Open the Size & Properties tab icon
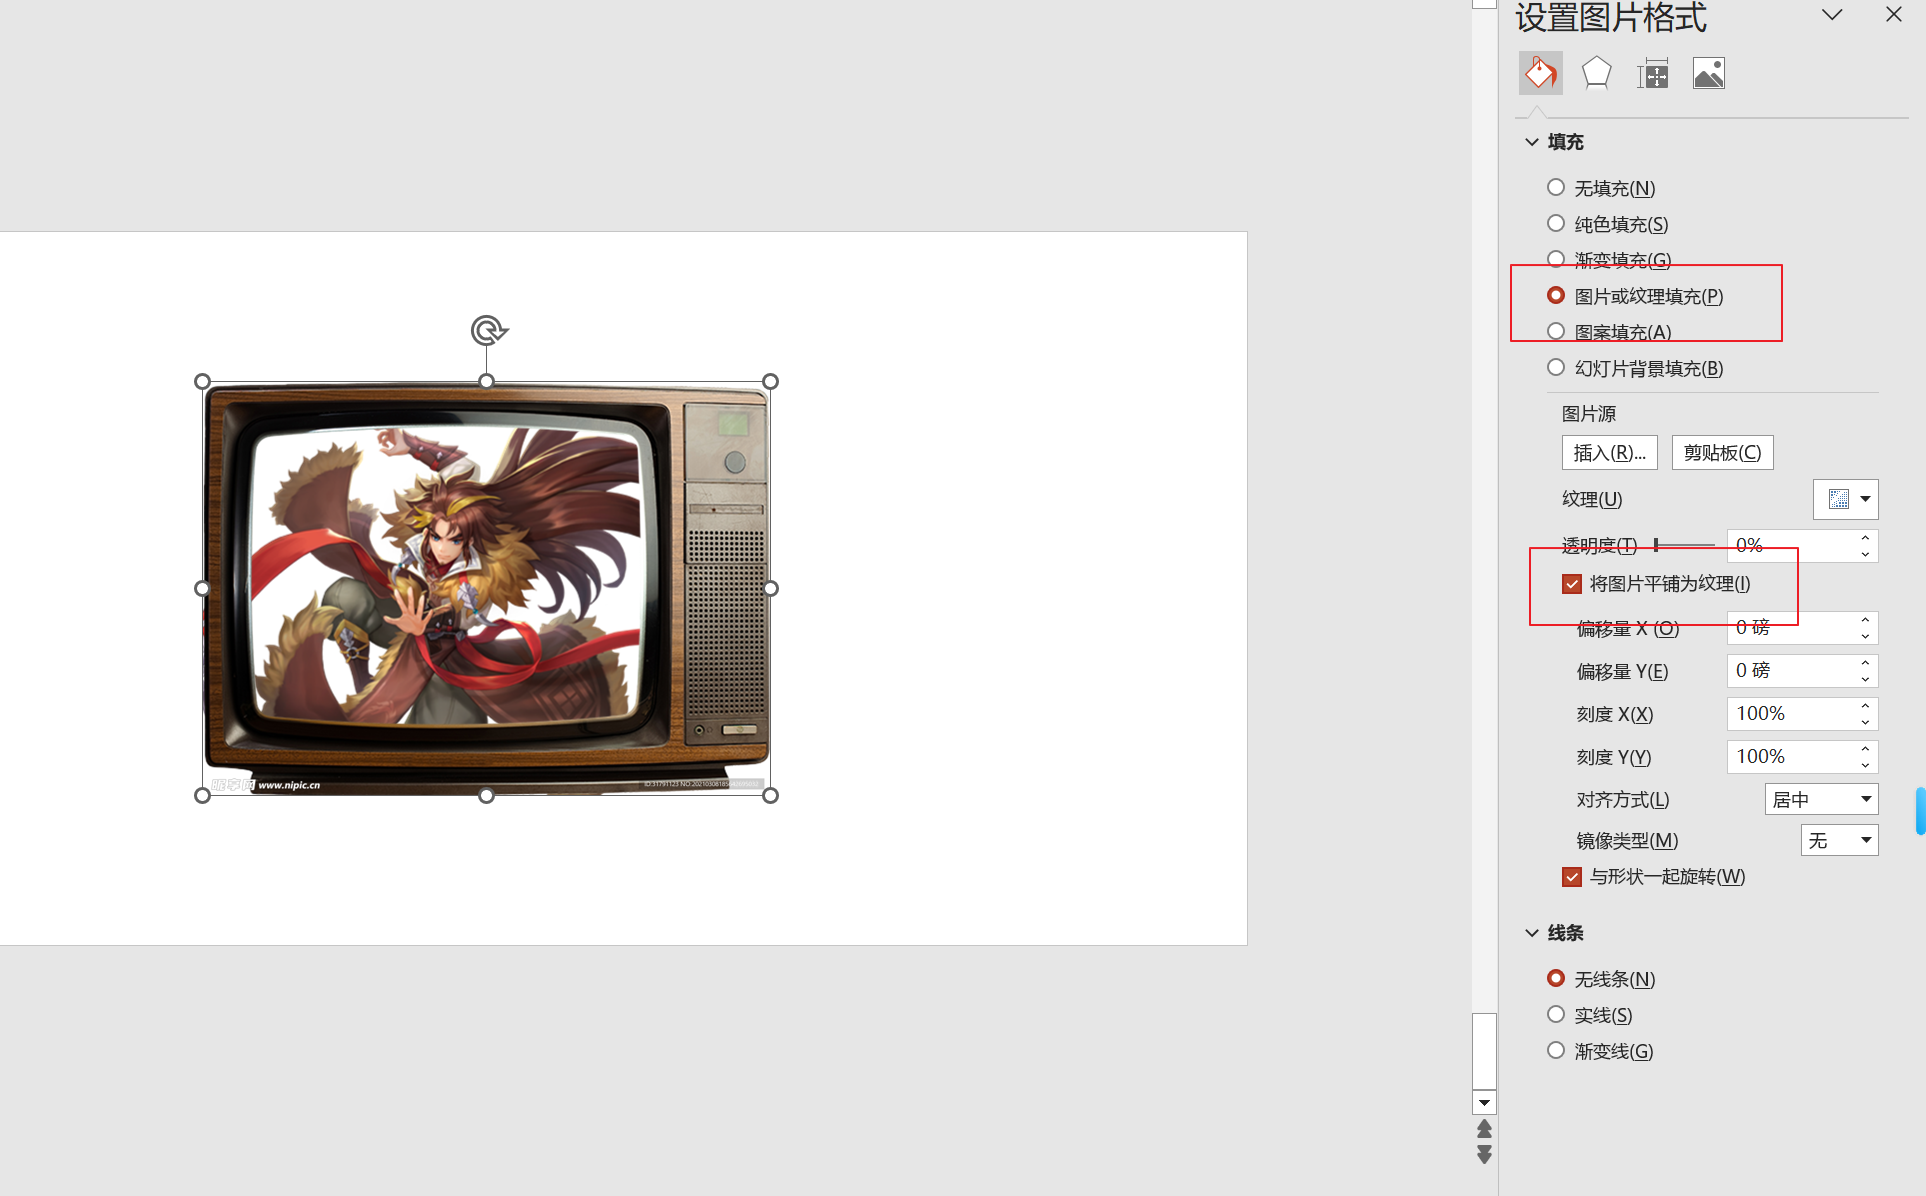 pos(1652,73)
